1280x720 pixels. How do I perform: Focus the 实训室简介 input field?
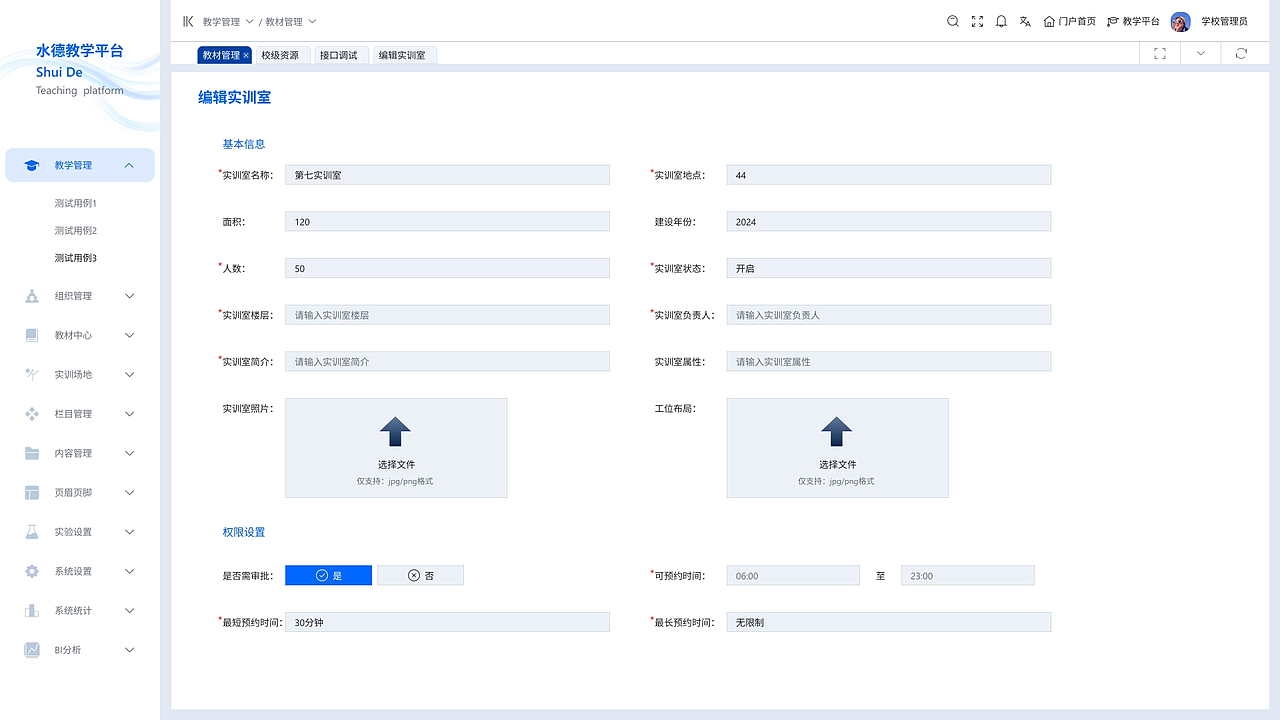pyautogui.click(x=447, y=361)
